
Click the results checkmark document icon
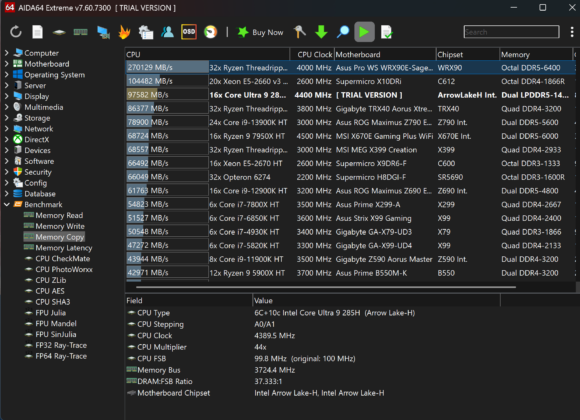pyautogui.click(x=387, y=32)
